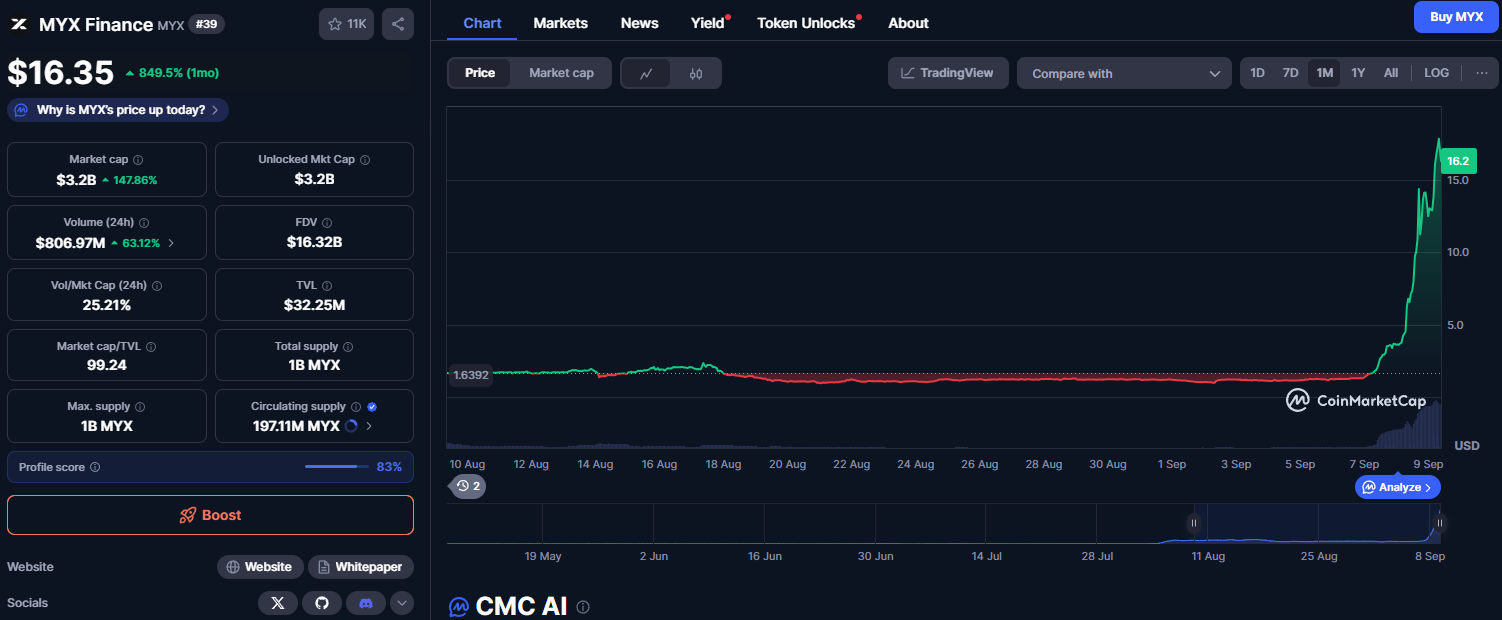Click the Buy MYX button

[x=1456, y=17]
